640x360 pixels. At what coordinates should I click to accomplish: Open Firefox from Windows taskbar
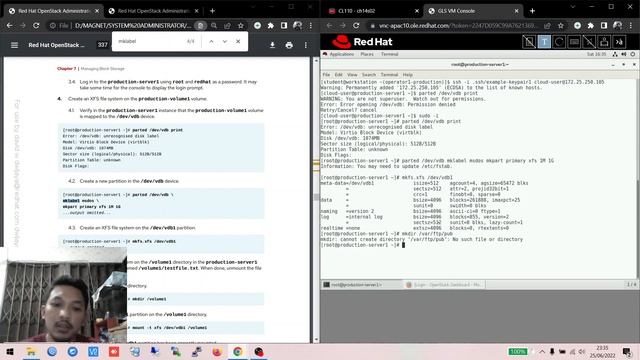pyautogui.click(x=217, y=351)
